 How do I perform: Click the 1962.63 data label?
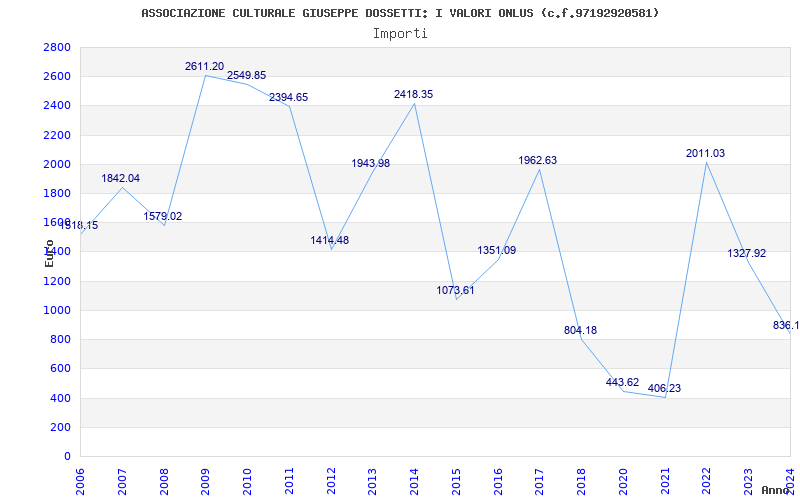coord(538,160)
